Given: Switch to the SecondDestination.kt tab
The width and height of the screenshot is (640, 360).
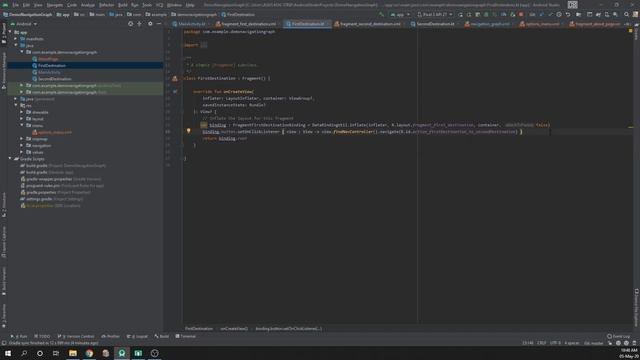Looking at the screenshot, I should pyautogui.click(x=433, y=24).
